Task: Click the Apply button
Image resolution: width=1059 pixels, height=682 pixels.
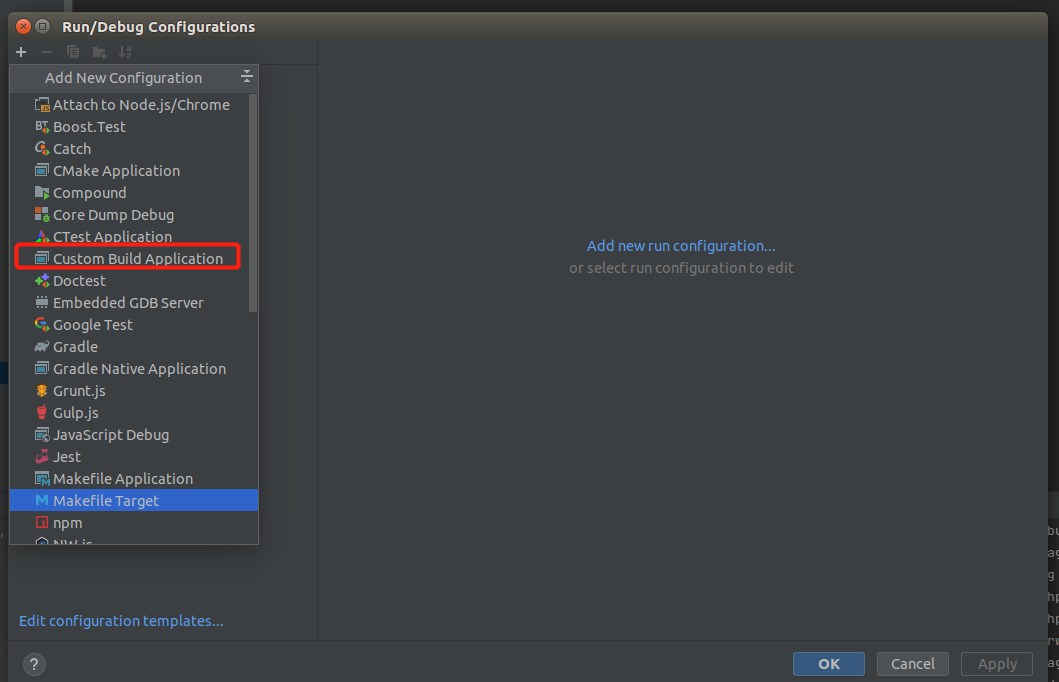Action: (x=997, y=664)
